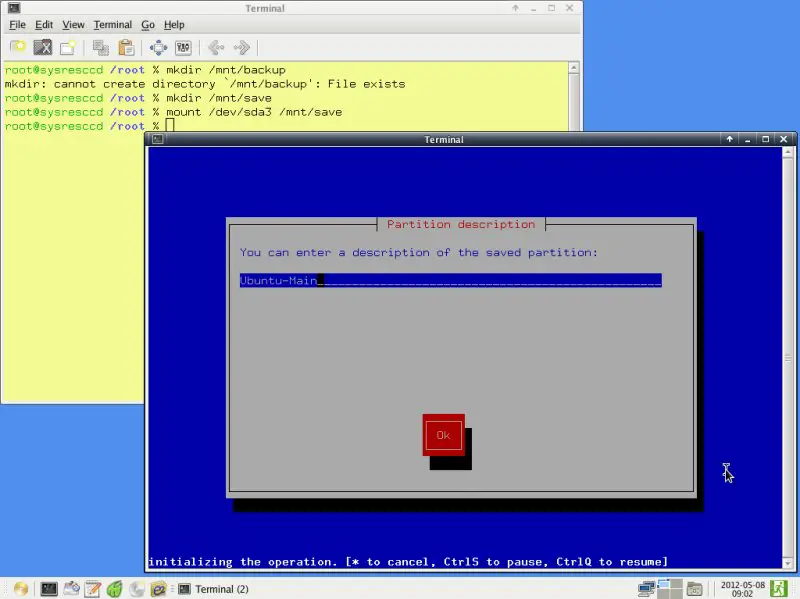Viewport: 800px width, 599px height.
Task: Launch the web browser 'e' icon
Action: coord(159,589)
